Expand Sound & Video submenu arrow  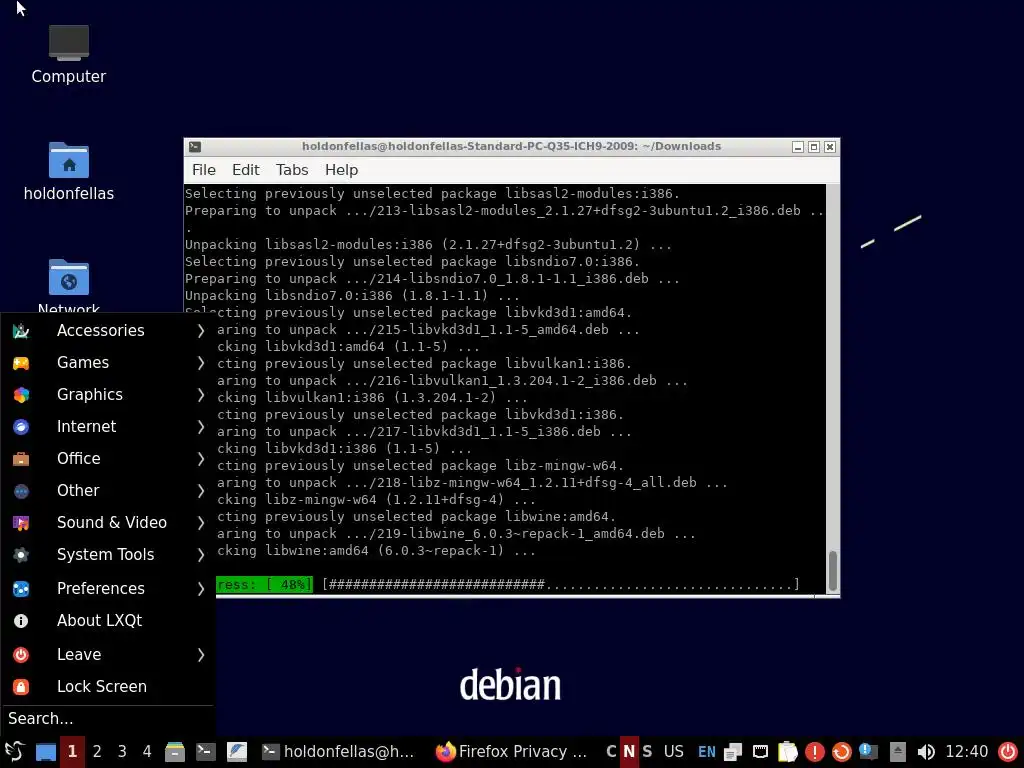click(200, 523)
